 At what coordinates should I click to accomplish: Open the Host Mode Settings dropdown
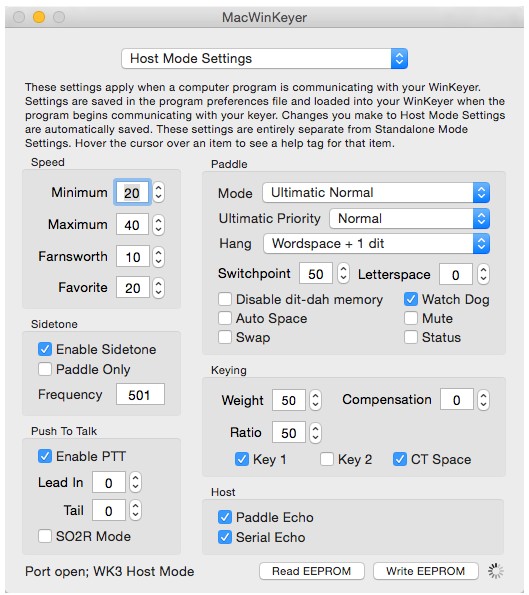264,58
